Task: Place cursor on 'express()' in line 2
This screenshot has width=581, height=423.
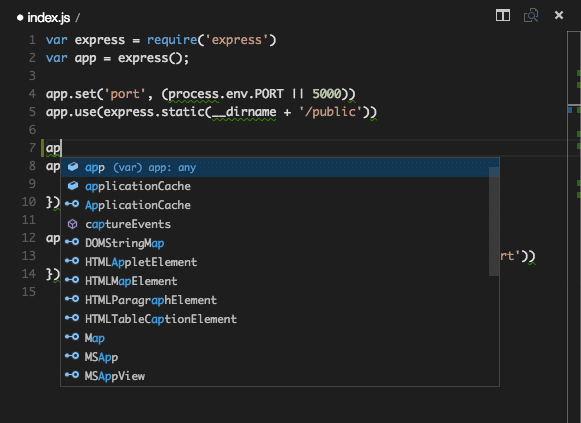Action: click(150, 58)
